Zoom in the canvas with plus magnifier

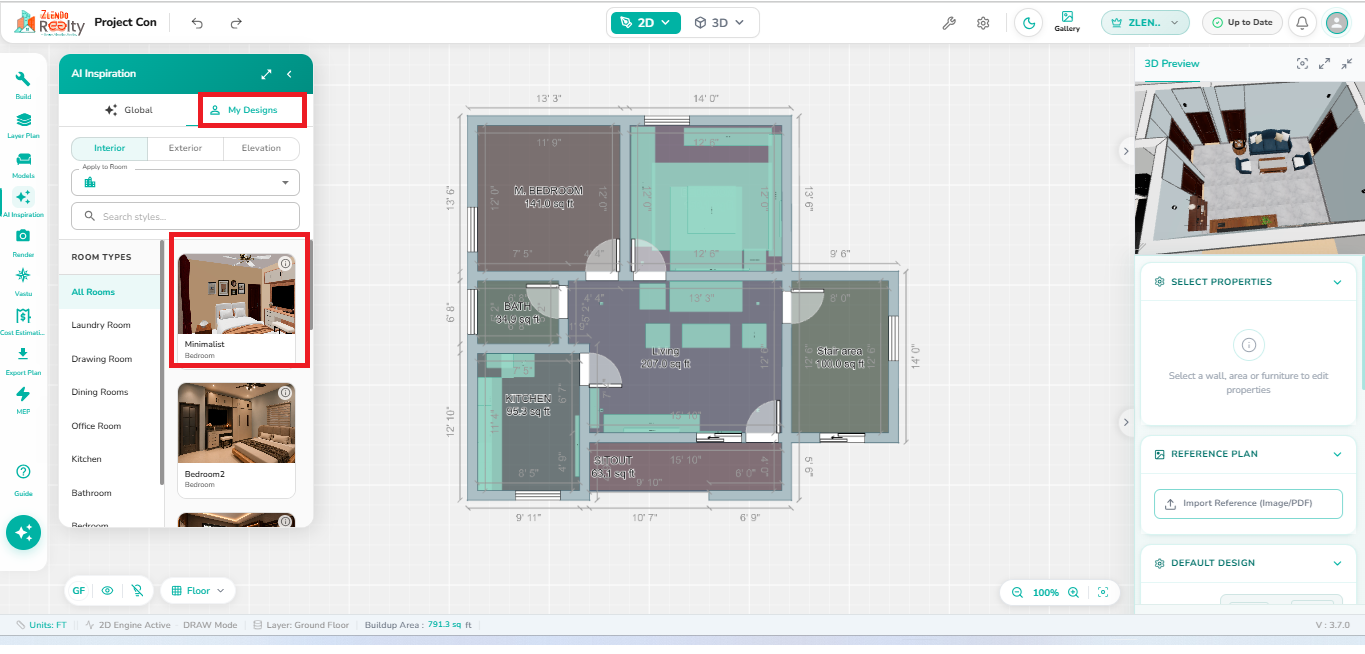[1073, 592]
